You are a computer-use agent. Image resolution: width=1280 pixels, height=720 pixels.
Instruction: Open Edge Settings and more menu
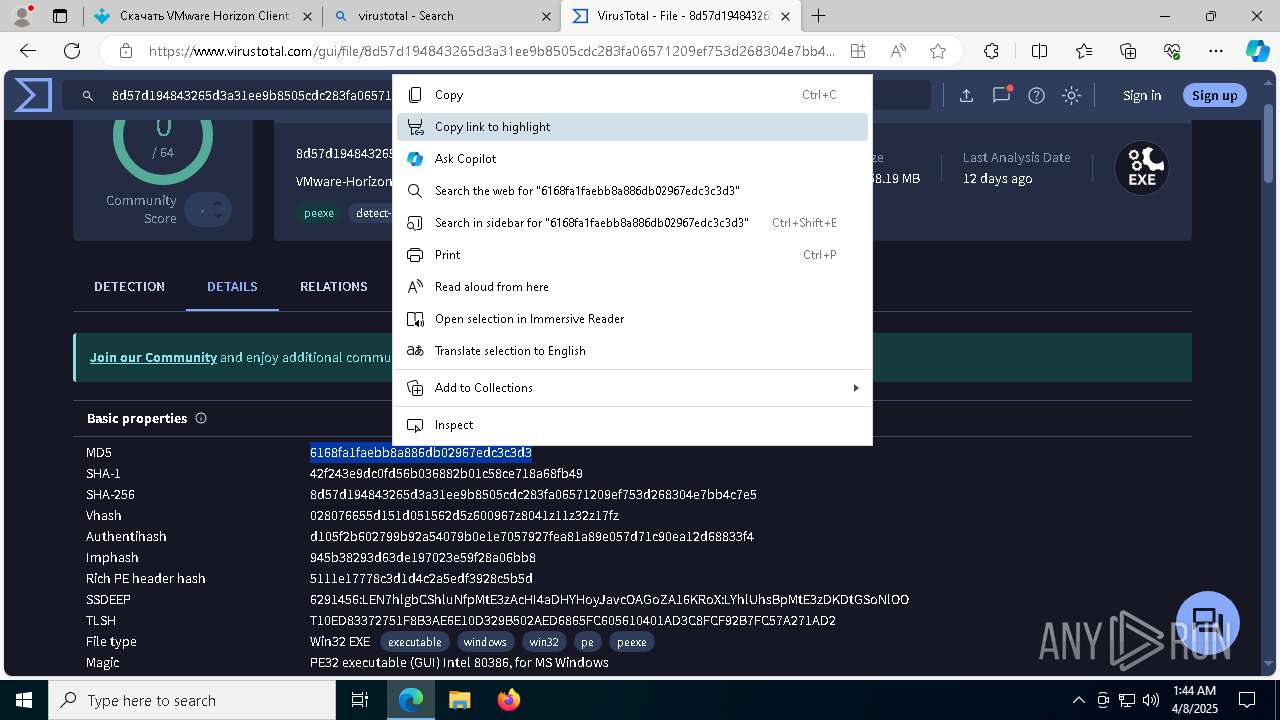[1216, 51]
